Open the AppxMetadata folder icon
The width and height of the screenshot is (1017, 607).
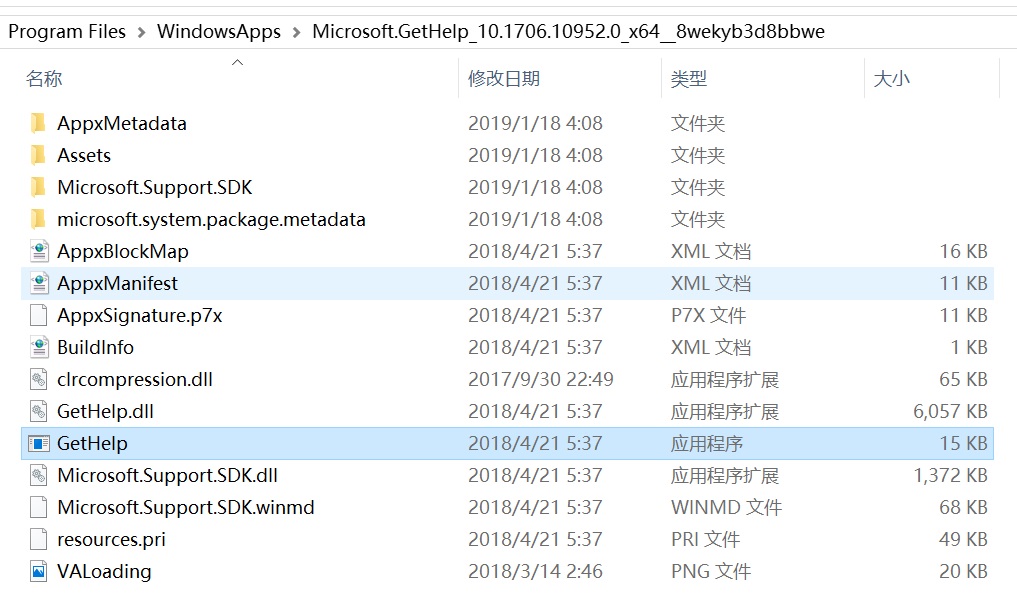tap(38, 123)
